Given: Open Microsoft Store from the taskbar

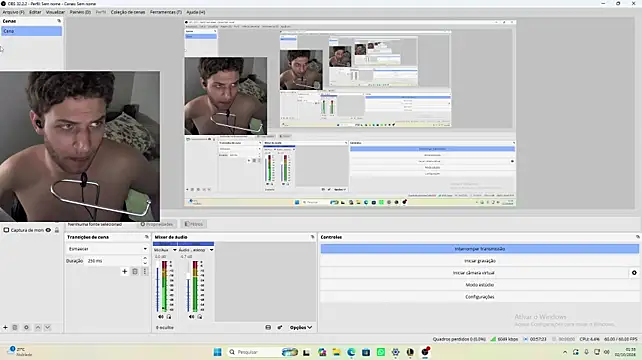Looking at the screenshot, I should (366, 352).
